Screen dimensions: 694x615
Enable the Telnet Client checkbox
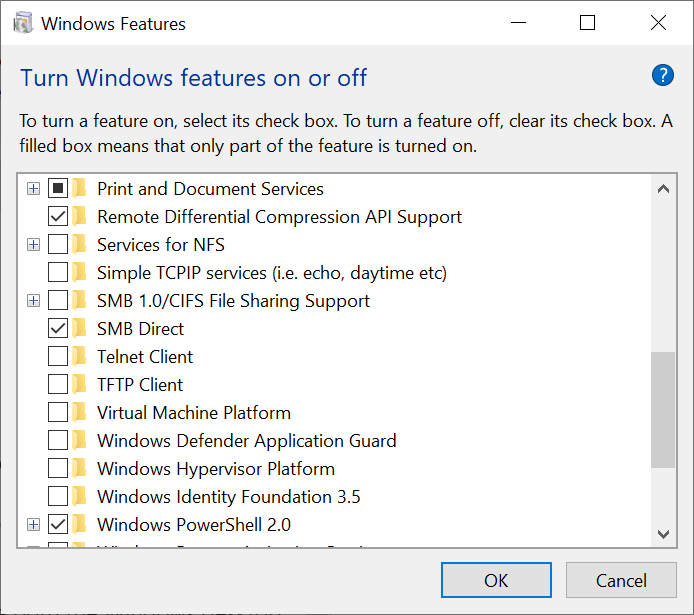click(x=58, y=357)
